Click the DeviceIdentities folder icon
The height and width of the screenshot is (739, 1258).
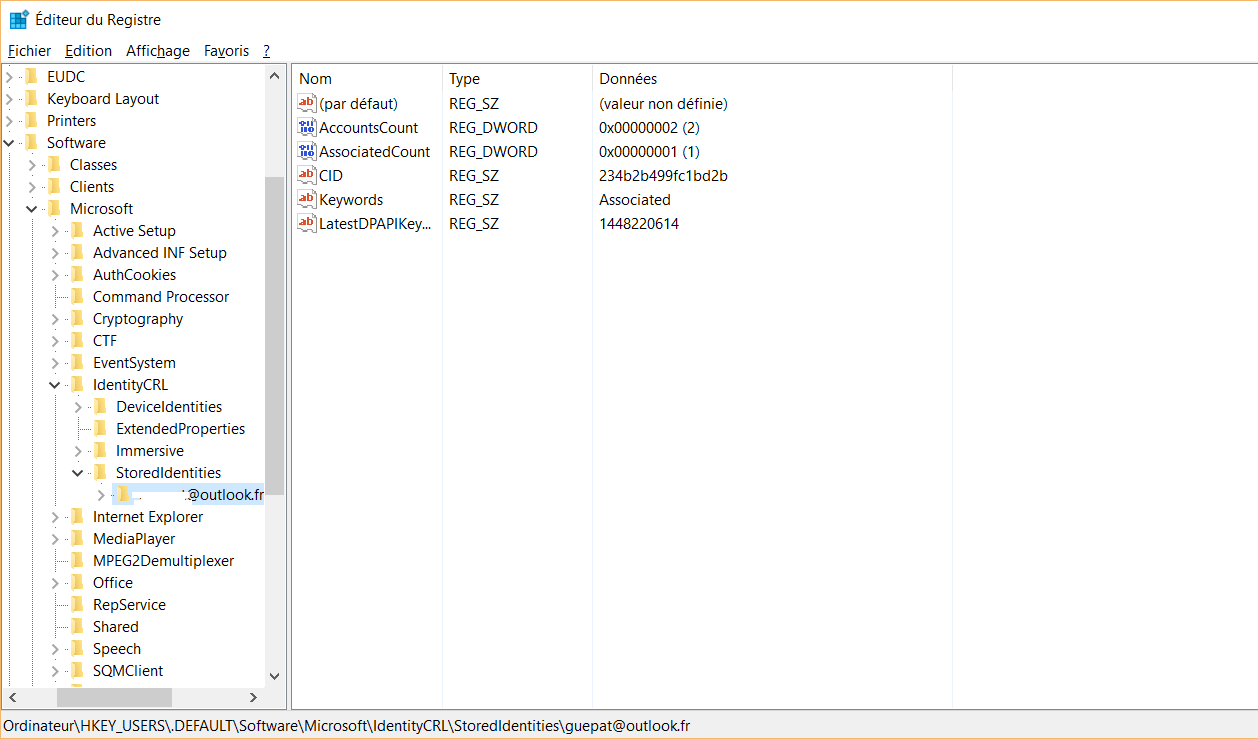tap(100, 406)
